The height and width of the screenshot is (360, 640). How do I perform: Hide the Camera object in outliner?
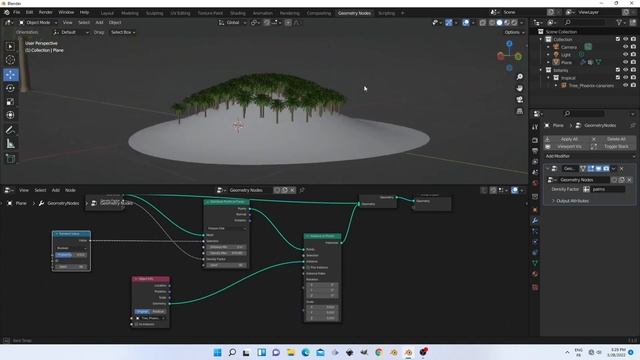[x=625, y=47]
